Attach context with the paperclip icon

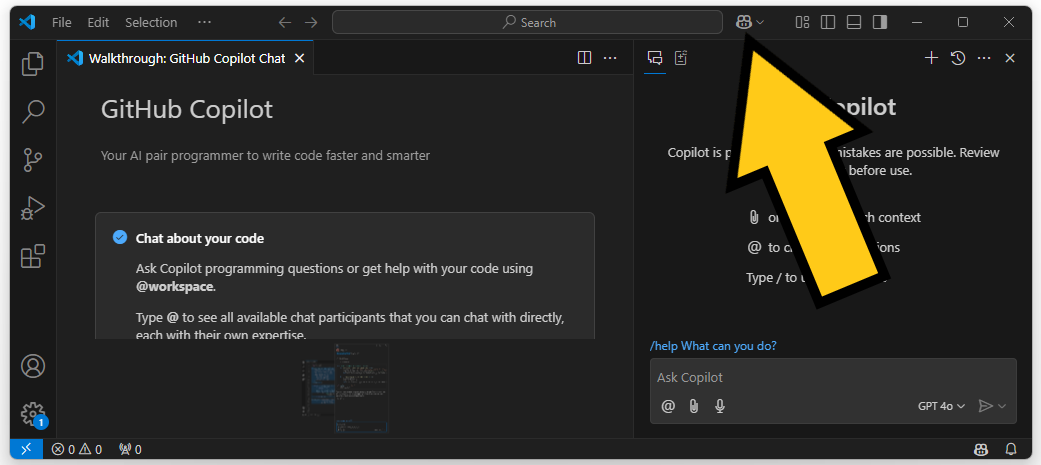click(x=693, y=406)
